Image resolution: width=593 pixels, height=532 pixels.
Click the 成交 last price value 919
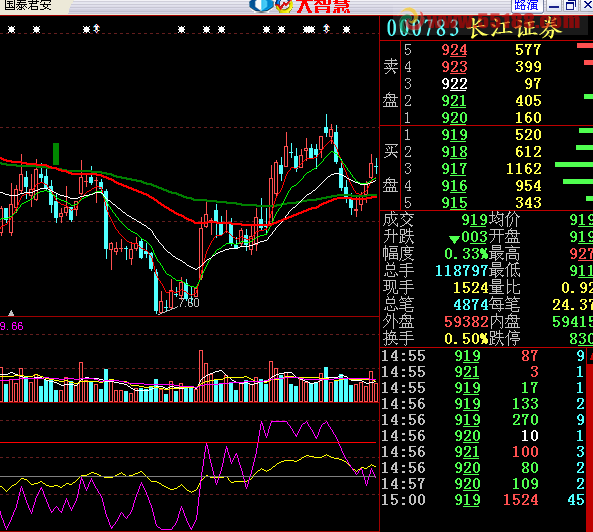(474, 220)
